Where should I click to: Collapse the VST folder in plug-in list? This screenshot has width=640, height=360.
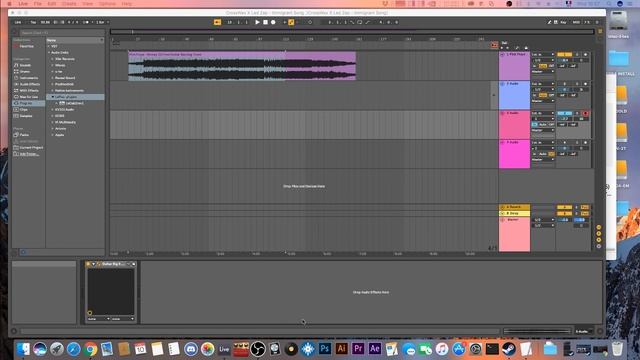point(49,46)
